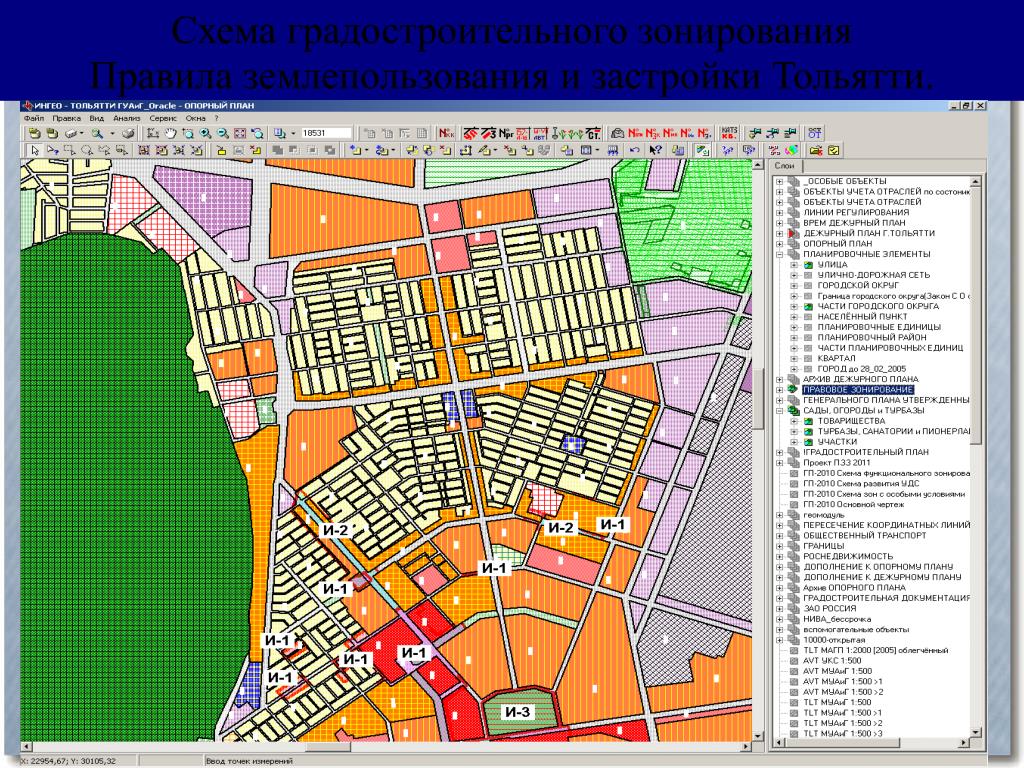Click status text Ввод точек измерений
The height and width of the screenshot is (768, 1024).
point(249,761)
